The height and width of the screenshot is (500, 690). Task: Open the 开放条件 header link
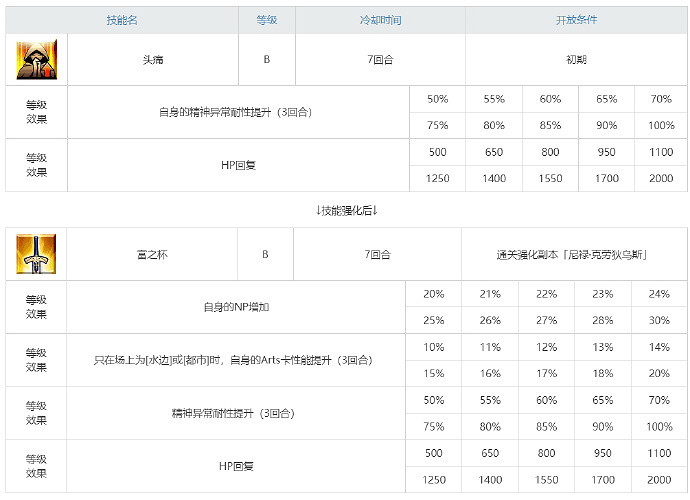576,20
